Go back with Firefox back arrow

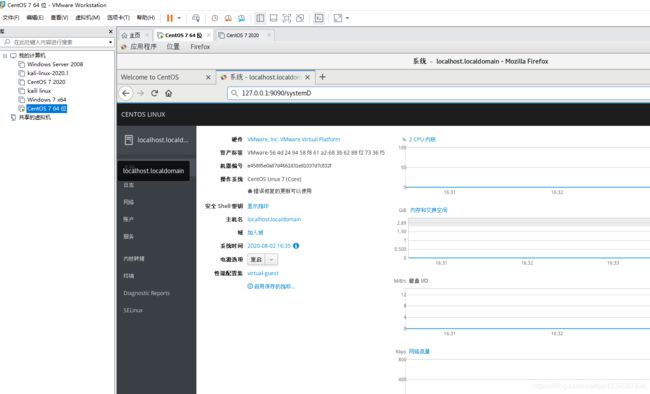[126, 93]
